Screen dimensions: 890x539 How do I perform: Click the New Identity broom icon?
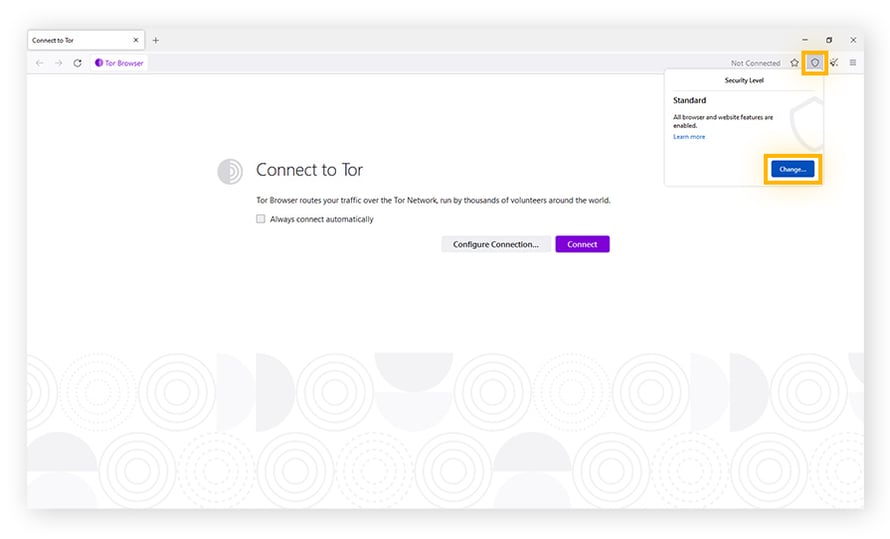(x=834, y=63)
